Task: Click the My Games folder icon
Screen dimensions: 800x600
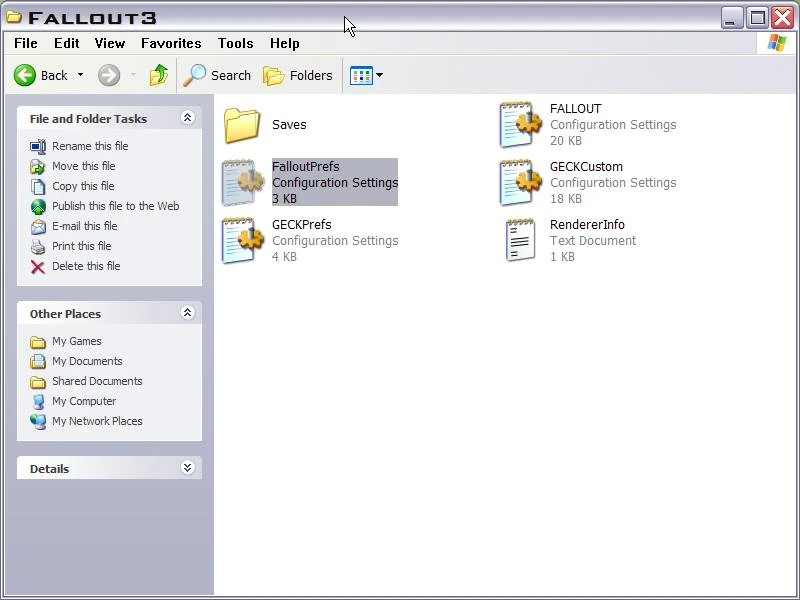Action: point(38,342)
